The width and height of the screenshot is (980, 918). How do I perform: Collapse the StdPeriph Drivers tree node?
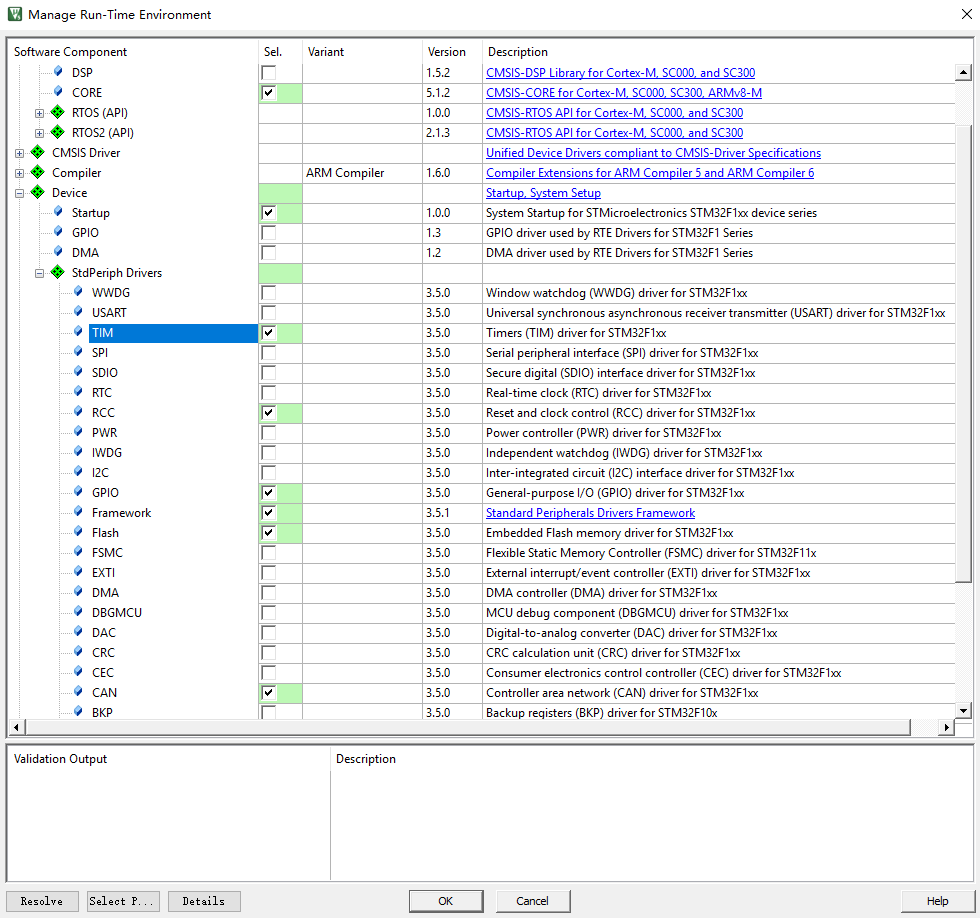(39, 273)
